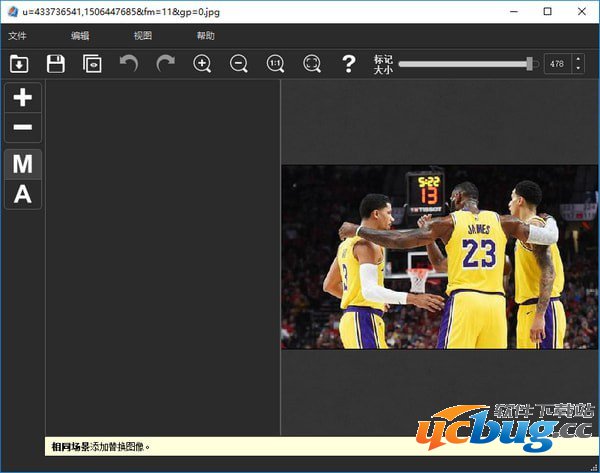Fit image to window with zoom icon
The image size is (600, 473).
click(312, 64)
